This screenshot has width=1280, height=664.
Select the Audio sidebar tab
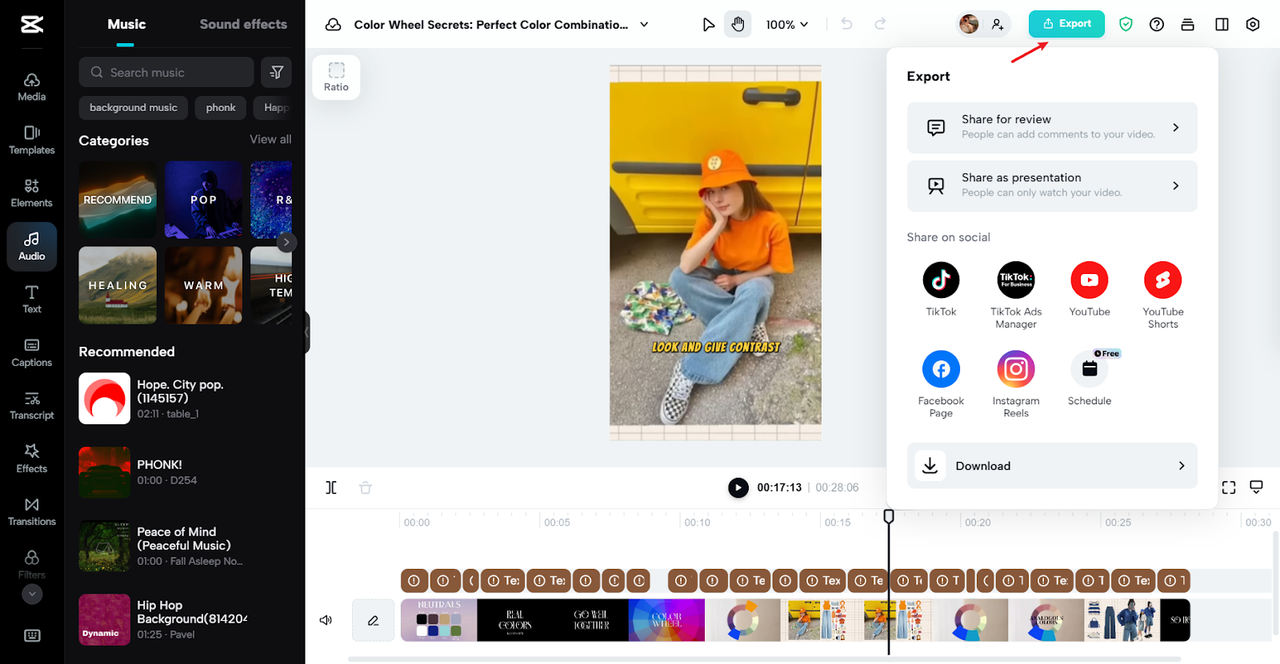pos(32,246)
